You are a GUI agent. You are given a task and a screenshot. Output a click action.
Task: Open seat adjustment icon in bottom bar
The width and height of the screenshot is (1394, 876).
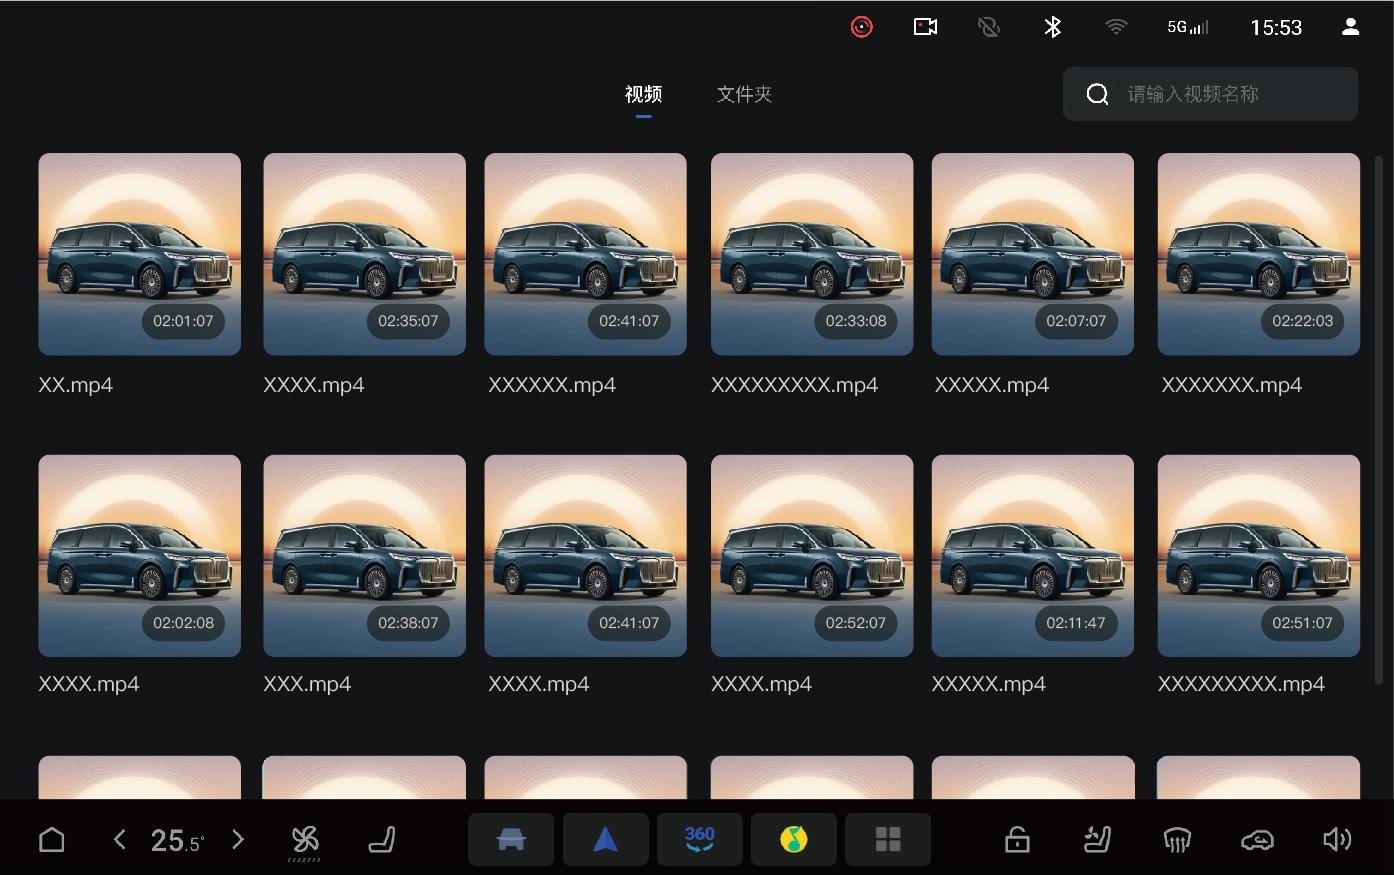tap(382, 839)
